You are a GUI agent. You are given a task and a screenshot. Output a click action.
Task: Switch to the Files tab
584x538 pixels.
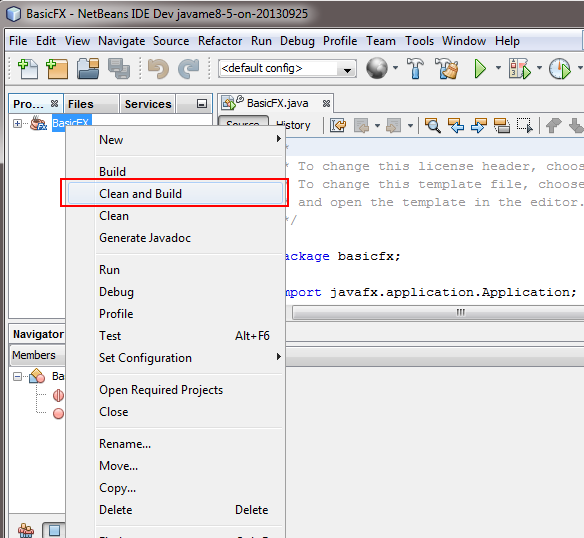(91, 104)
